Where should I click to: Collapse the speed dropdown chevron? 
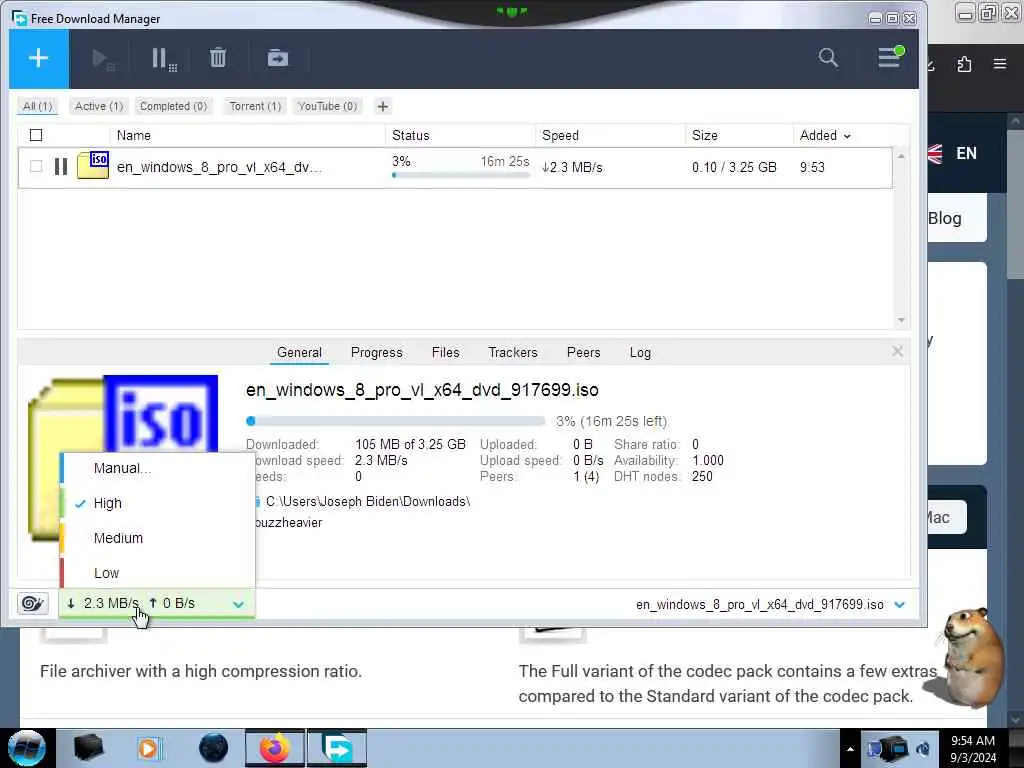(x=238, y=604)
